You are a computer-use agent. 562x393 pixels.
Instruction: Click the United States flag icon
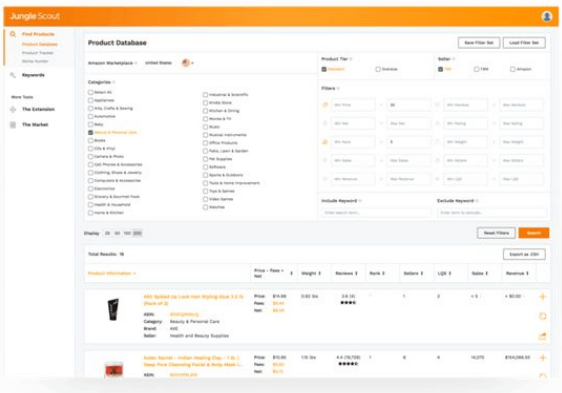(186, 63)
